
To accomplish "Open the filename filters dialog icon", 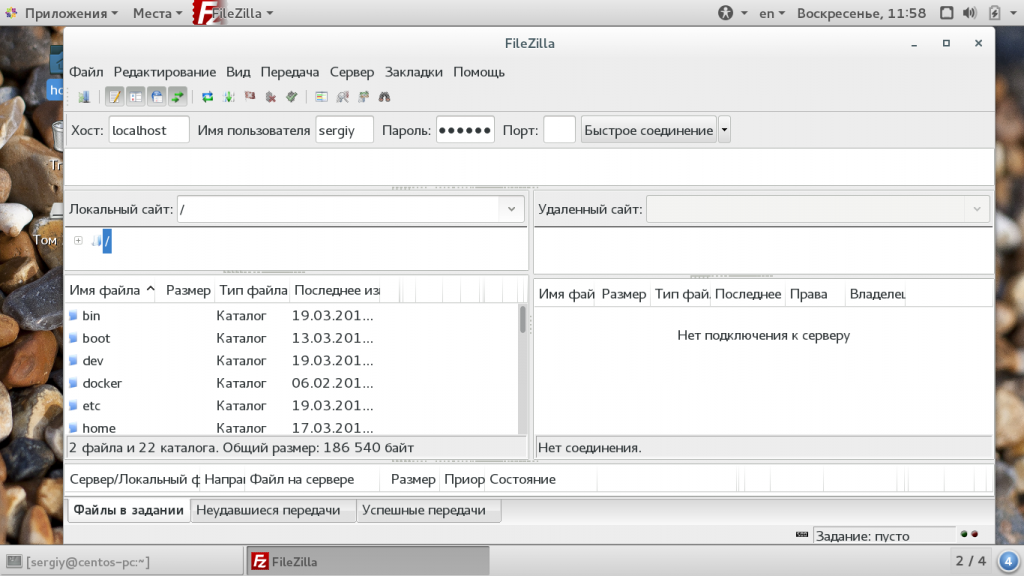I will tap(321, 97).
